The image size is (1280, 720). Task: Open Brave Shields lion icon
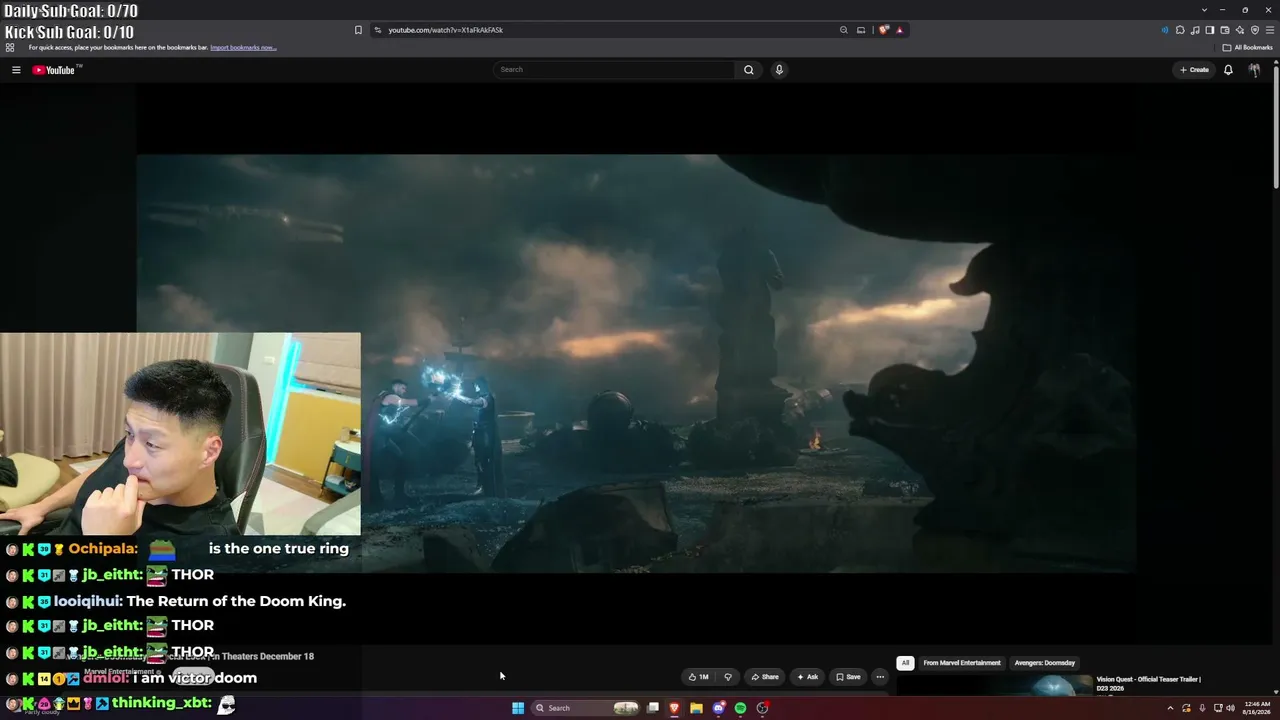coord(883,30)
